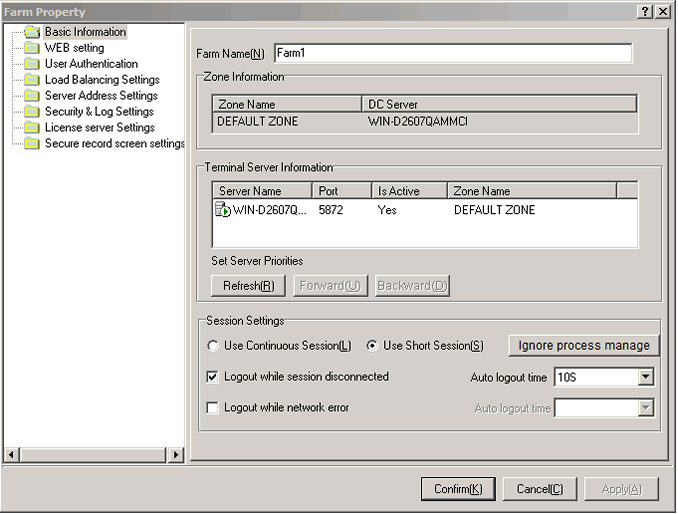Click the Load Balancing Settings folder icon
The height and width of the screenshot is (514, 678).
[x=32, y=80]
